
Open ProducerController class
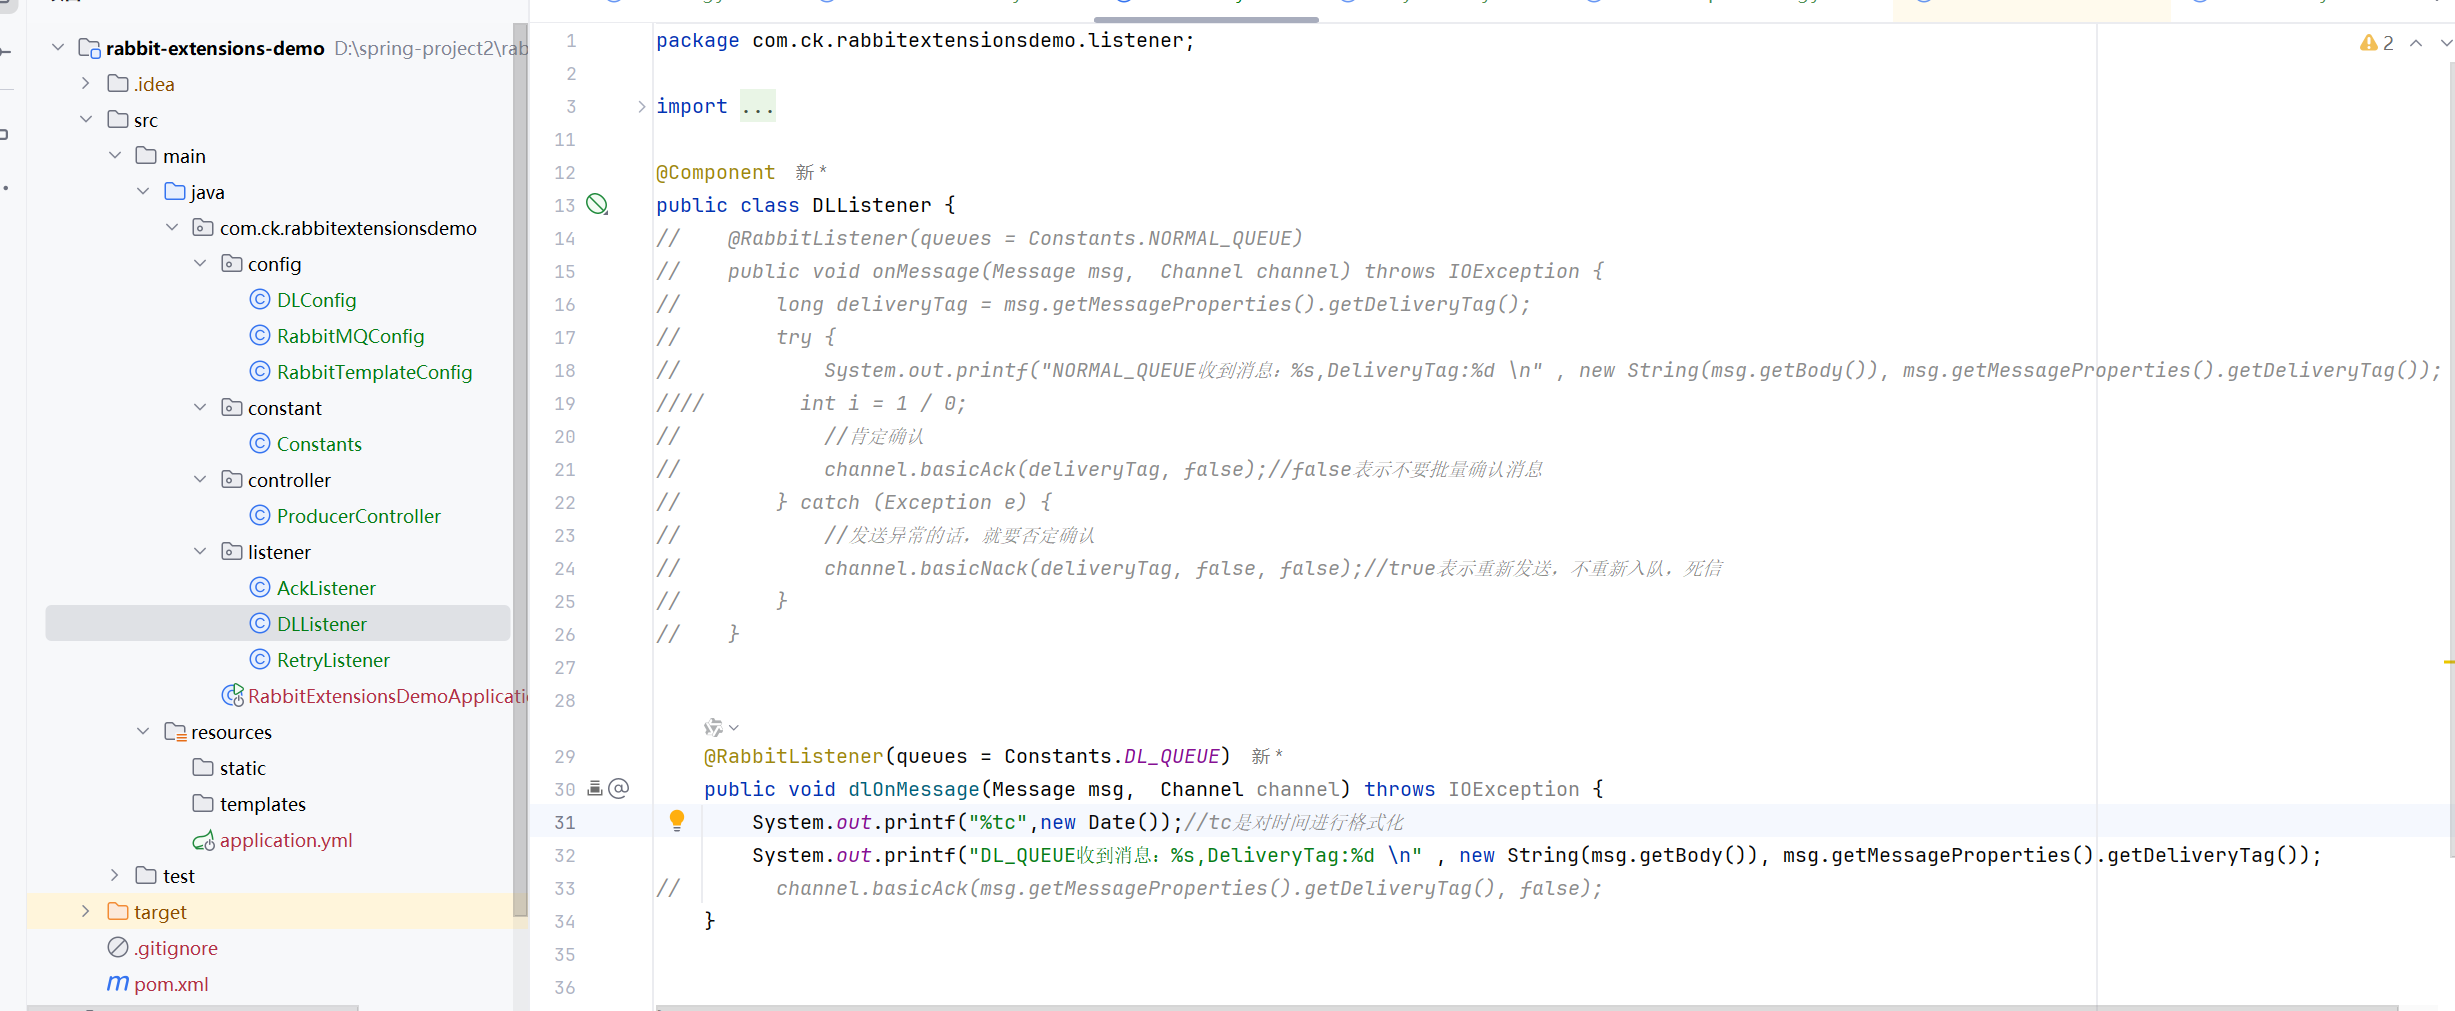[x=358, y=516]
